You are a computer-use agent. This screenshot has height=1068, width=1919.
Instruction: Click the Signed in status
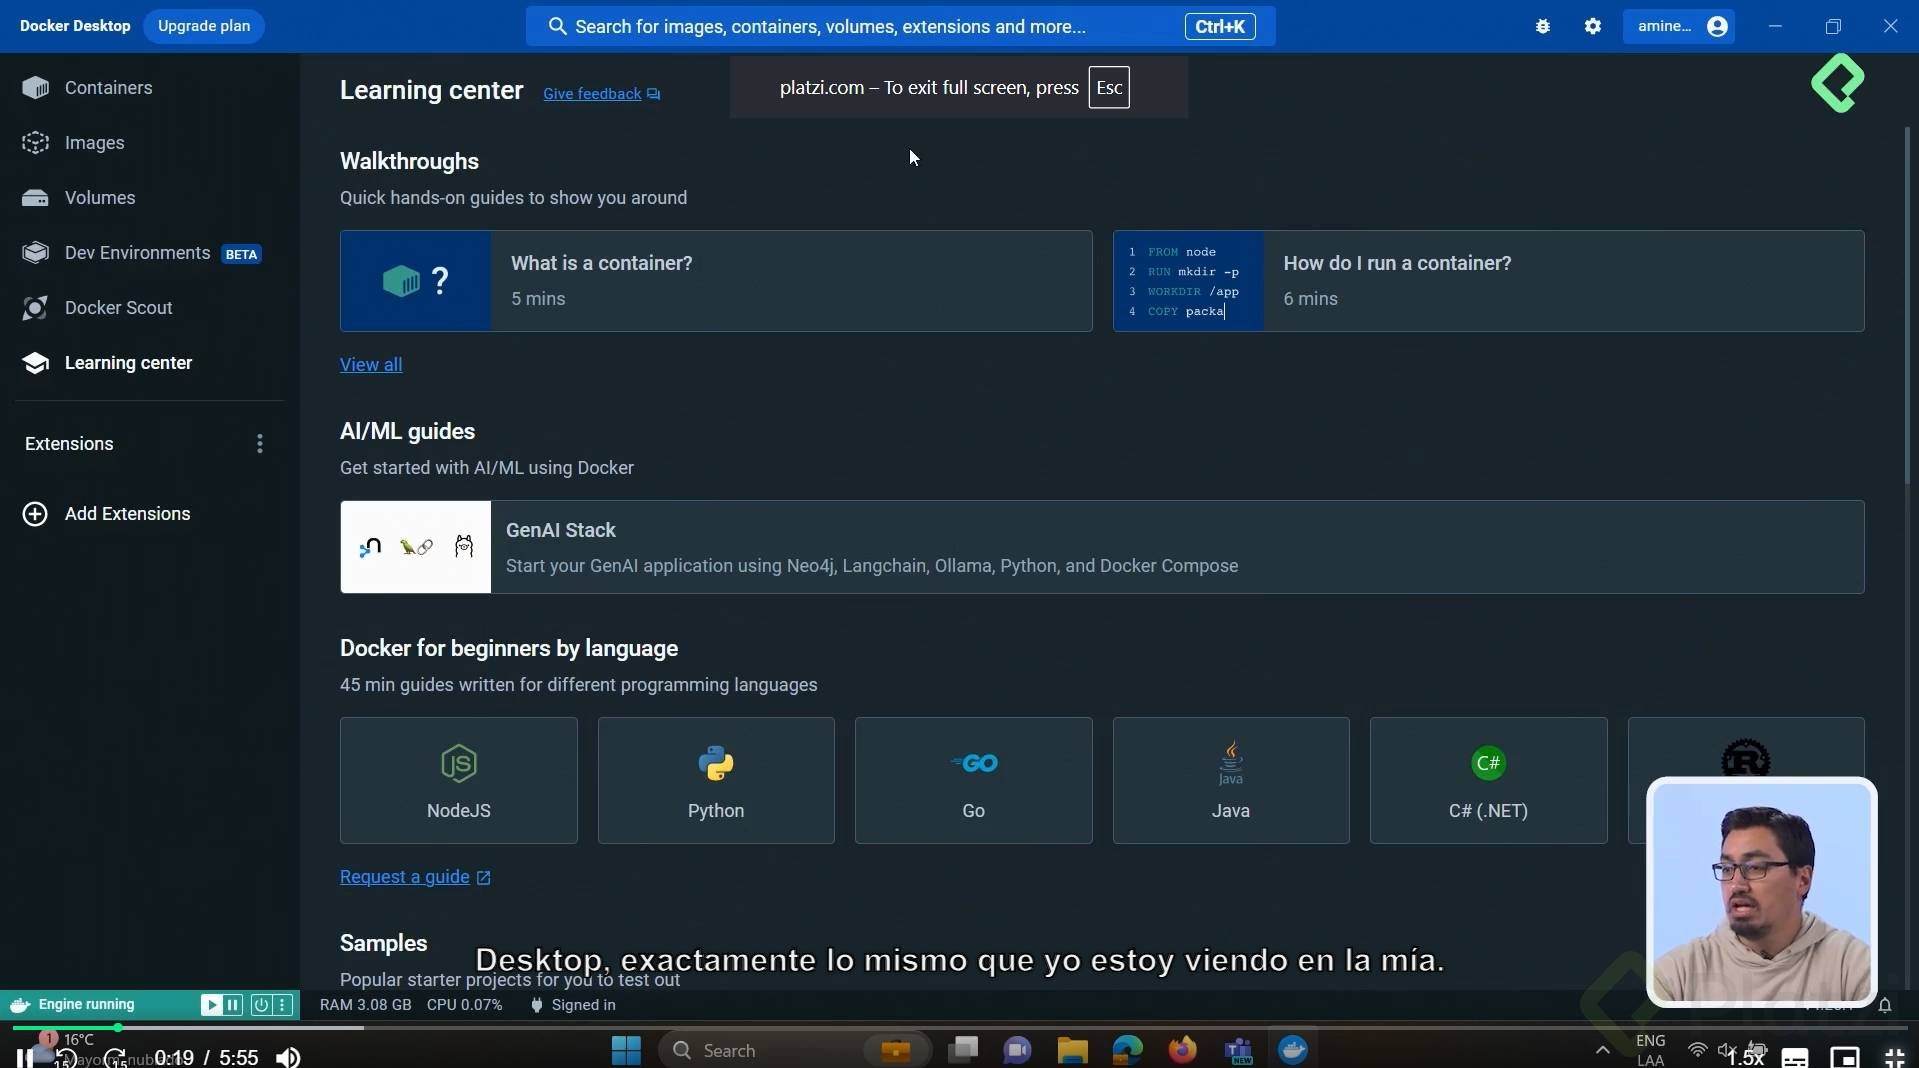point(573,1005)
